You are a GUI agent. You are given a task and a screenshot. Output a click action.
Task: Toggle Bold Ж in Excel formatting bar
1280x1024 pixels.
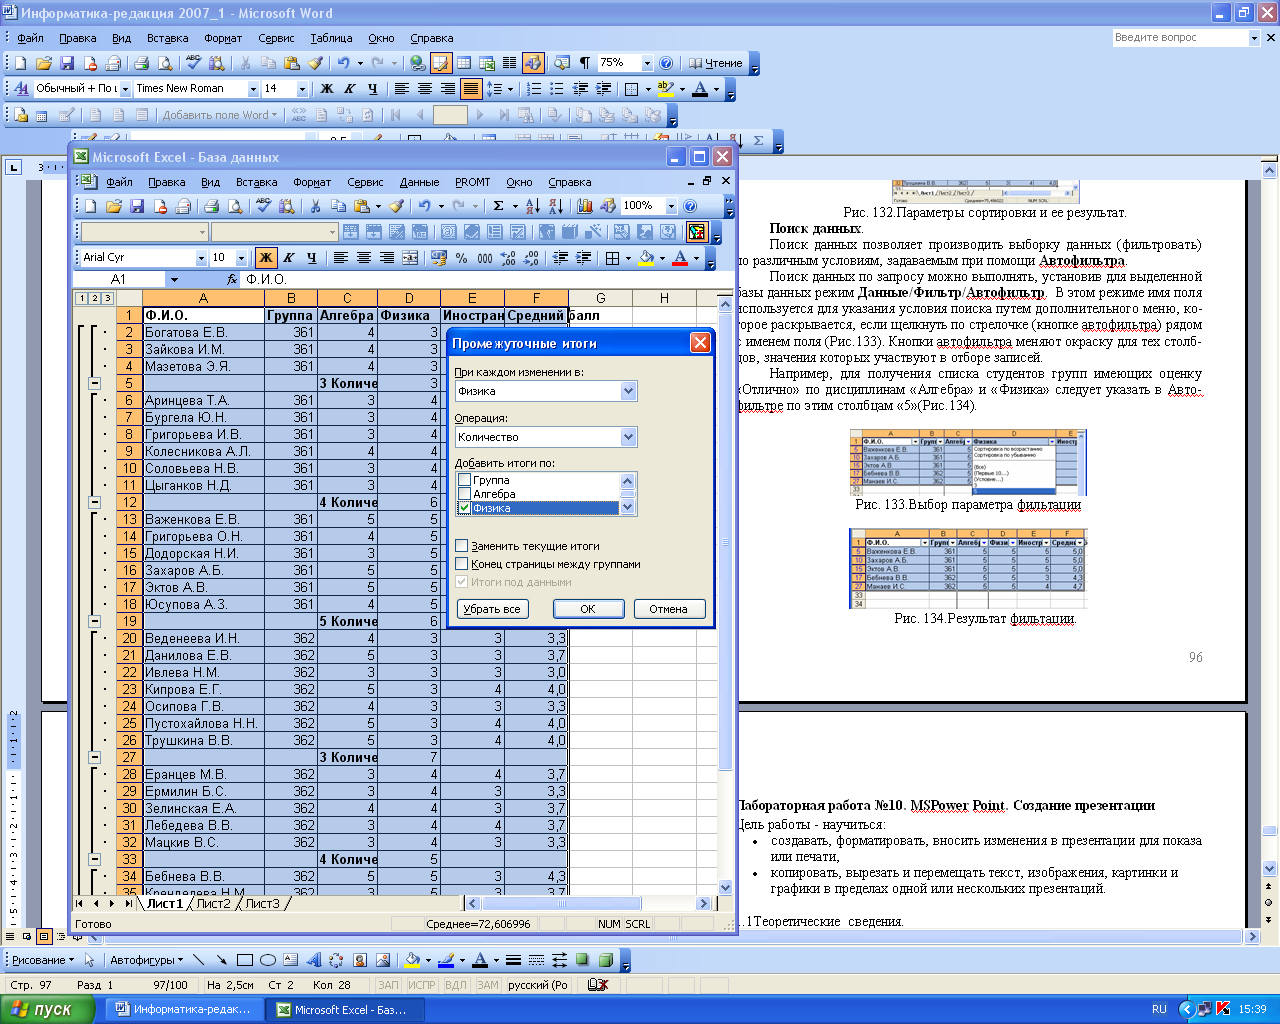tap(266, 258)
